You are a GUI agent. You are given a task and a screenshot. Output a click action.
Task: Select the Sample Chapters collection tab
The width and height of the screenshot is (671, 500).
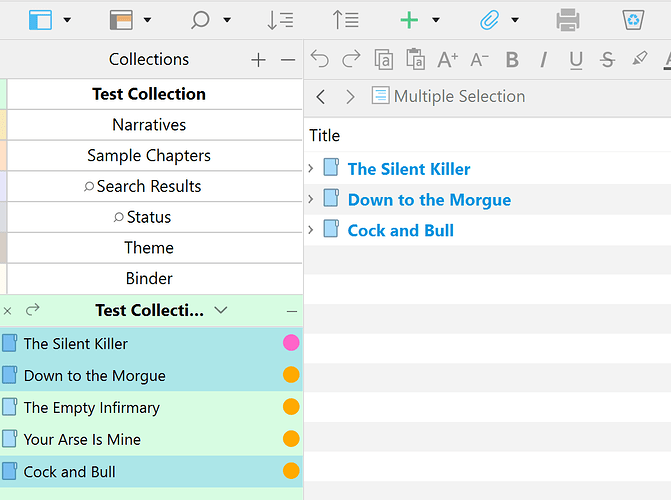[x=149, y=156]
